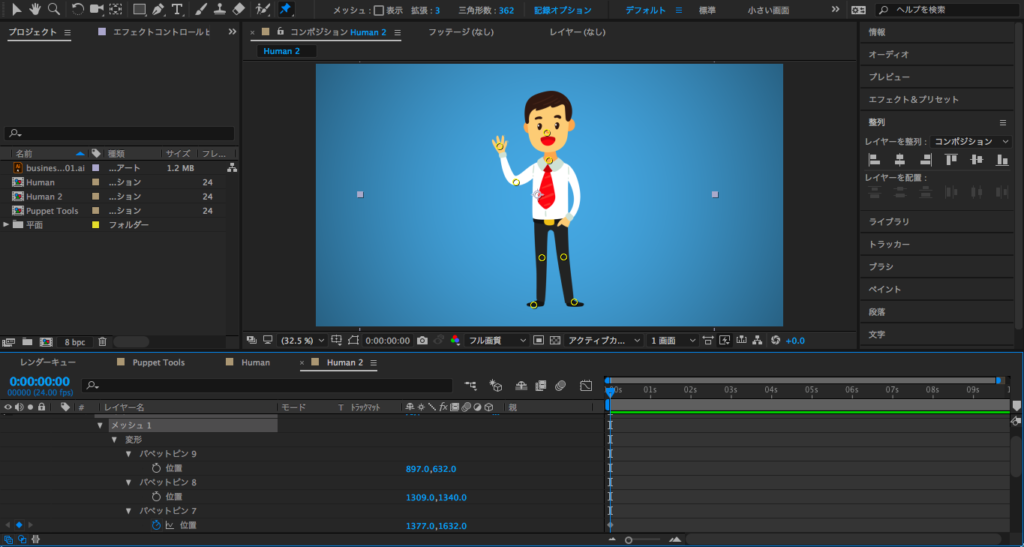Select the Pen tool

pyautogui.click(x=158, y=9)
